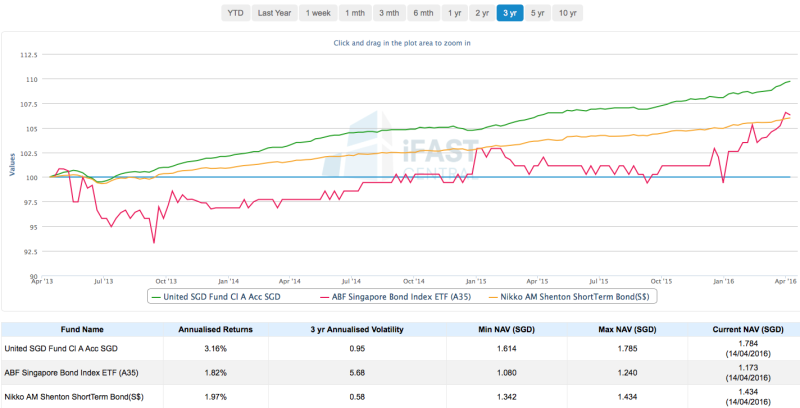Screen dimensions: 800x408
Task: Click the Jan '15 x-axis label
Action: click(x=476, y=280)
